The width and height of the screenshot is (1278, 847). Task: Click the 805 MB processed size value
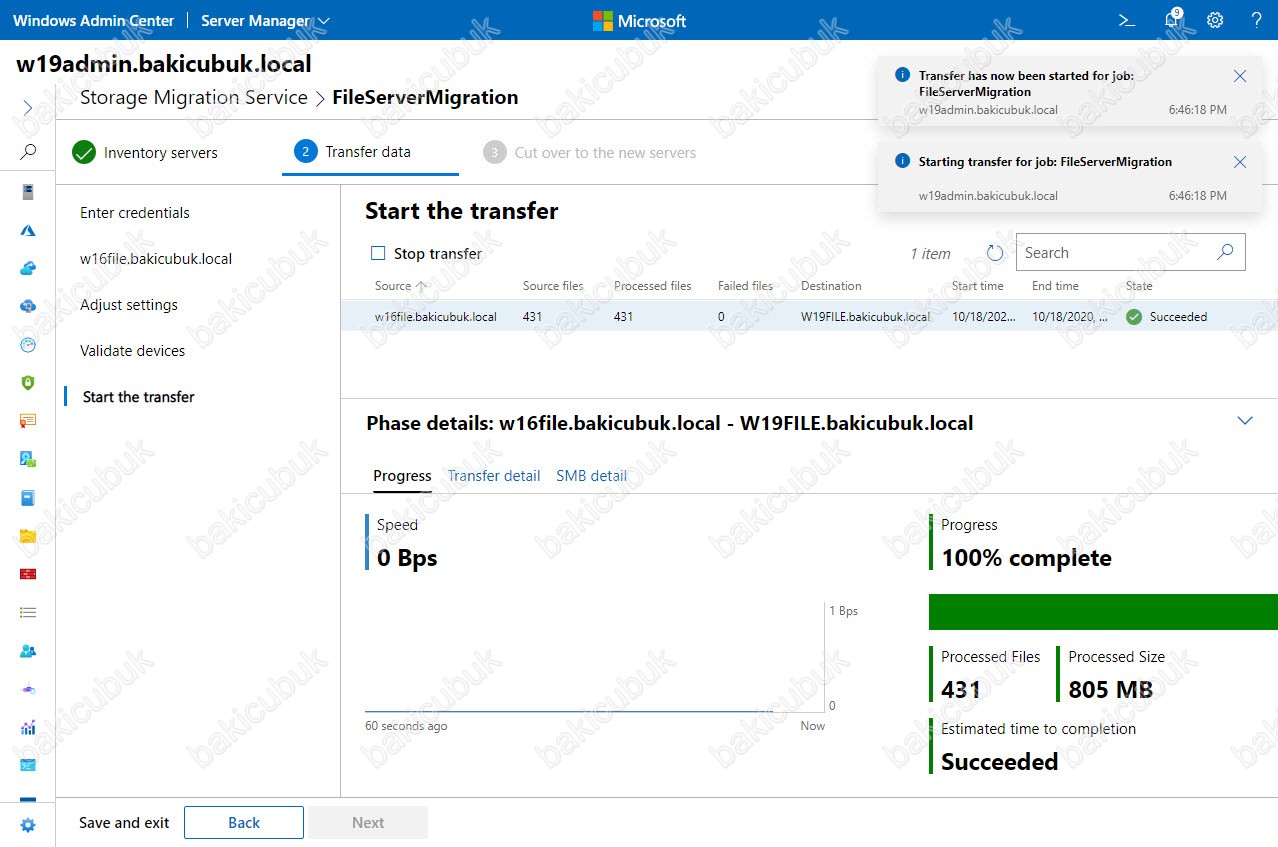(x=1110, y=689)
